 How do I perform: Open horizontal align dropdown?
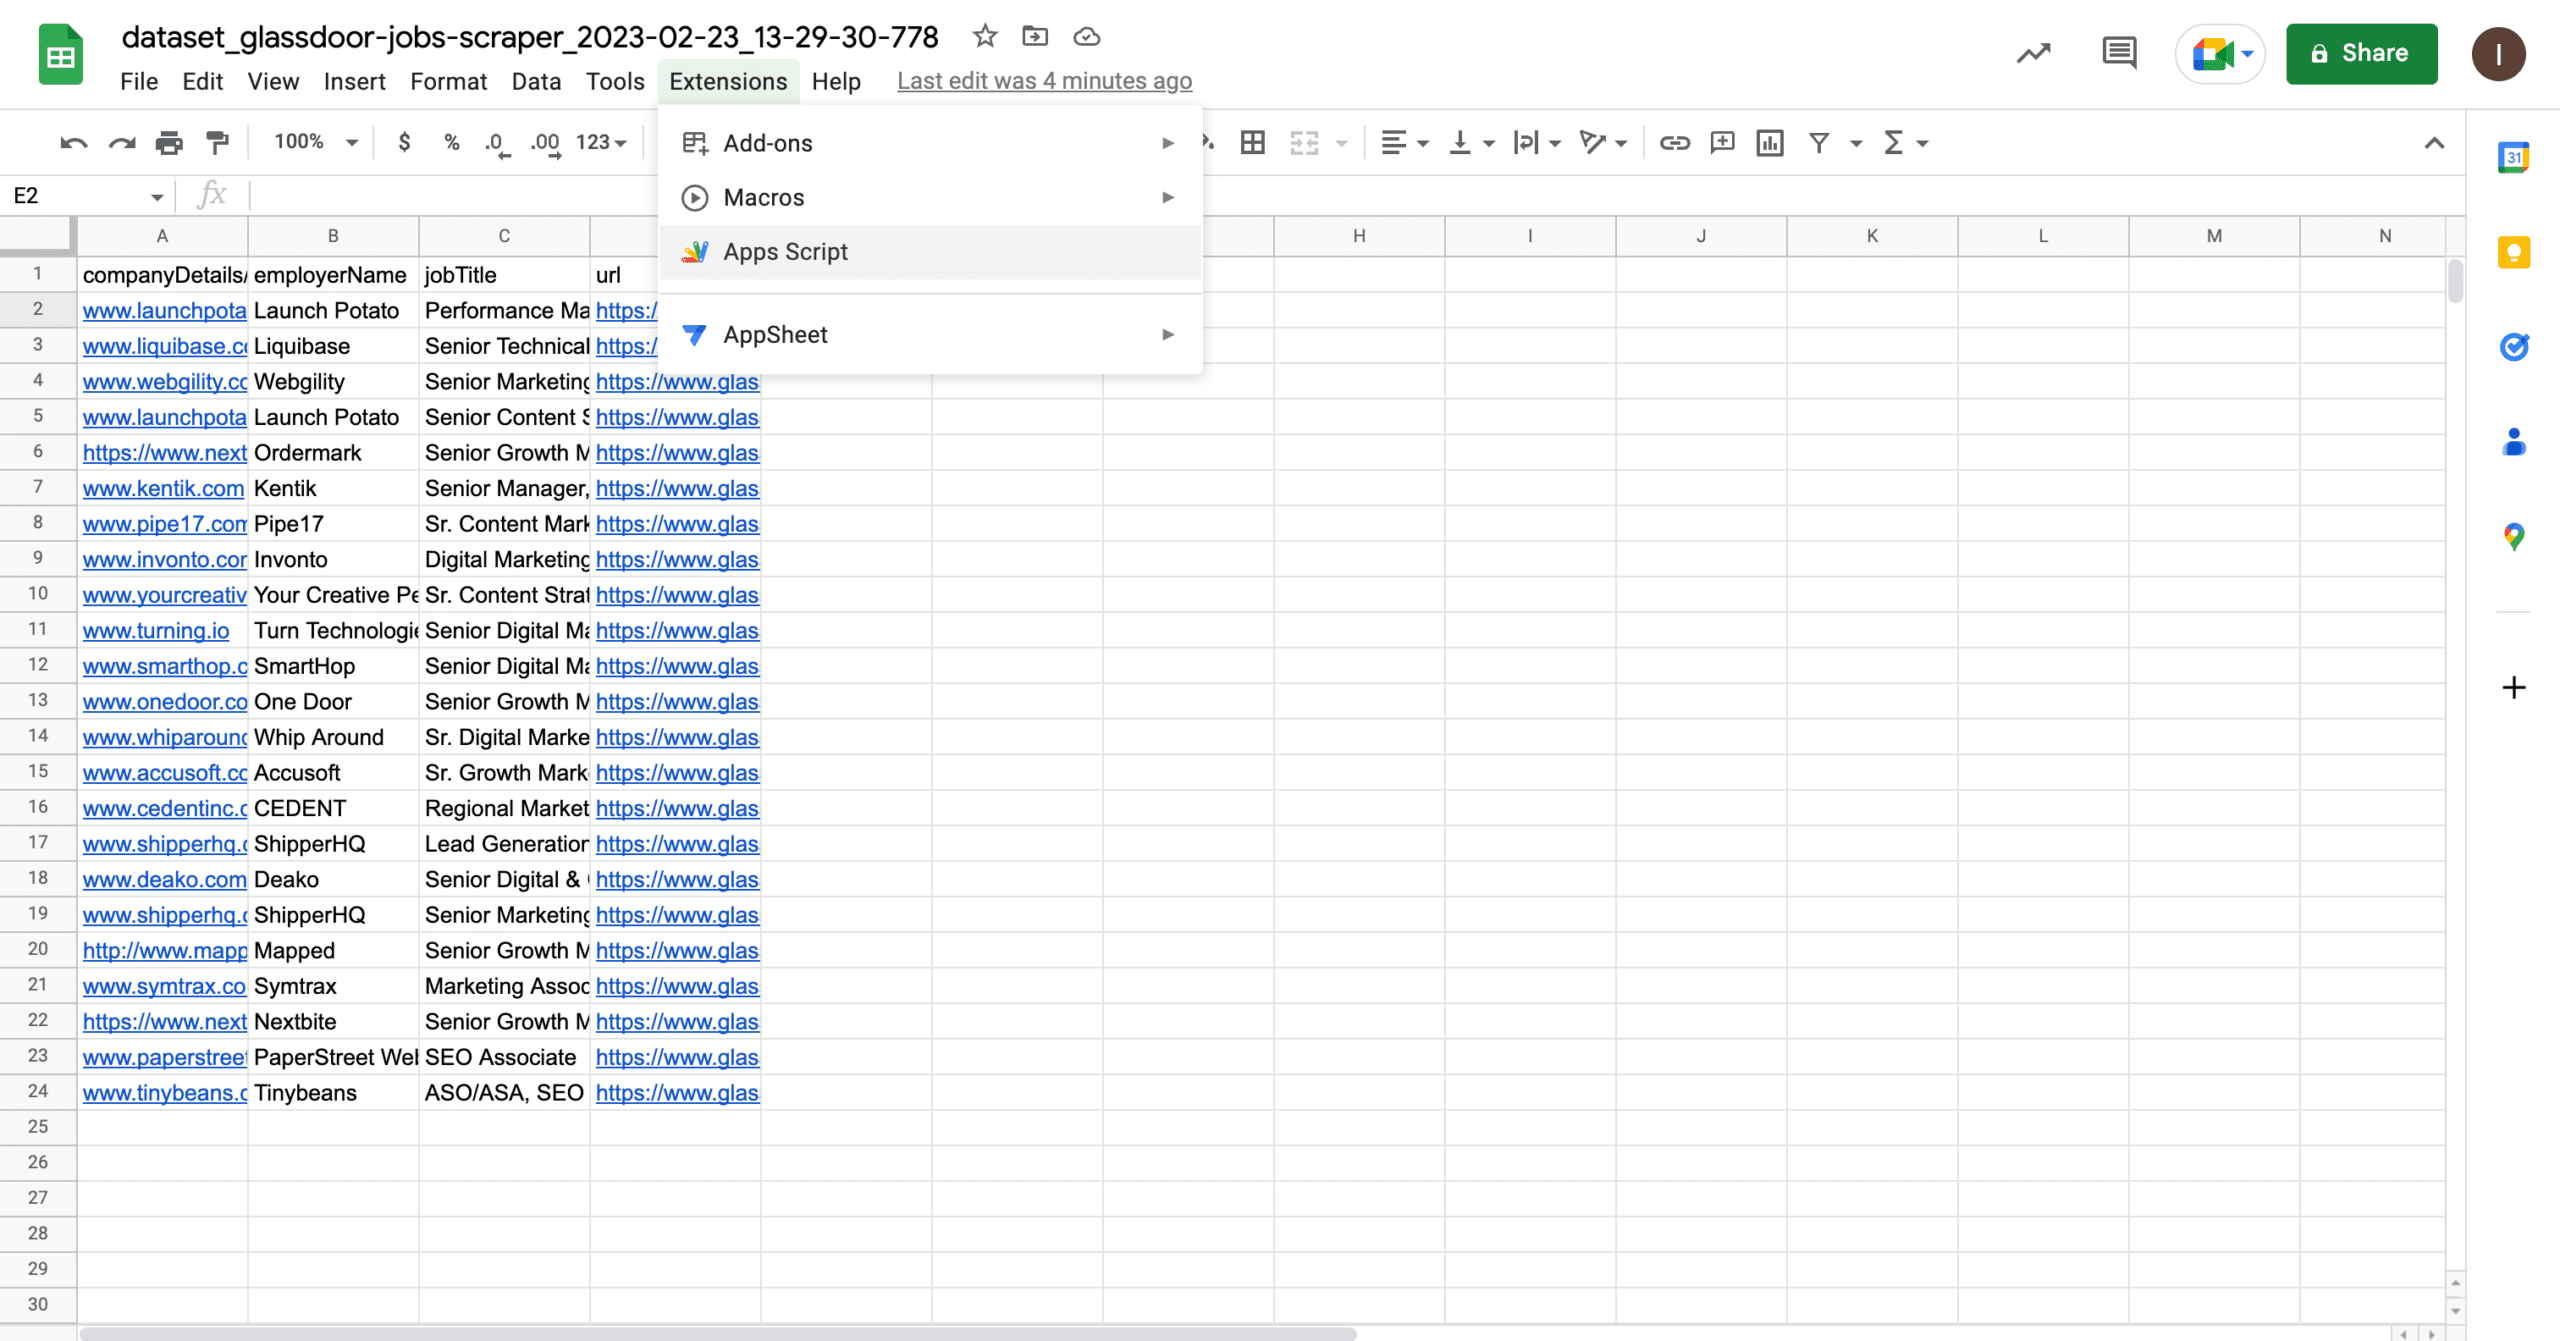pyautogui.click(x=1404, y=143)
